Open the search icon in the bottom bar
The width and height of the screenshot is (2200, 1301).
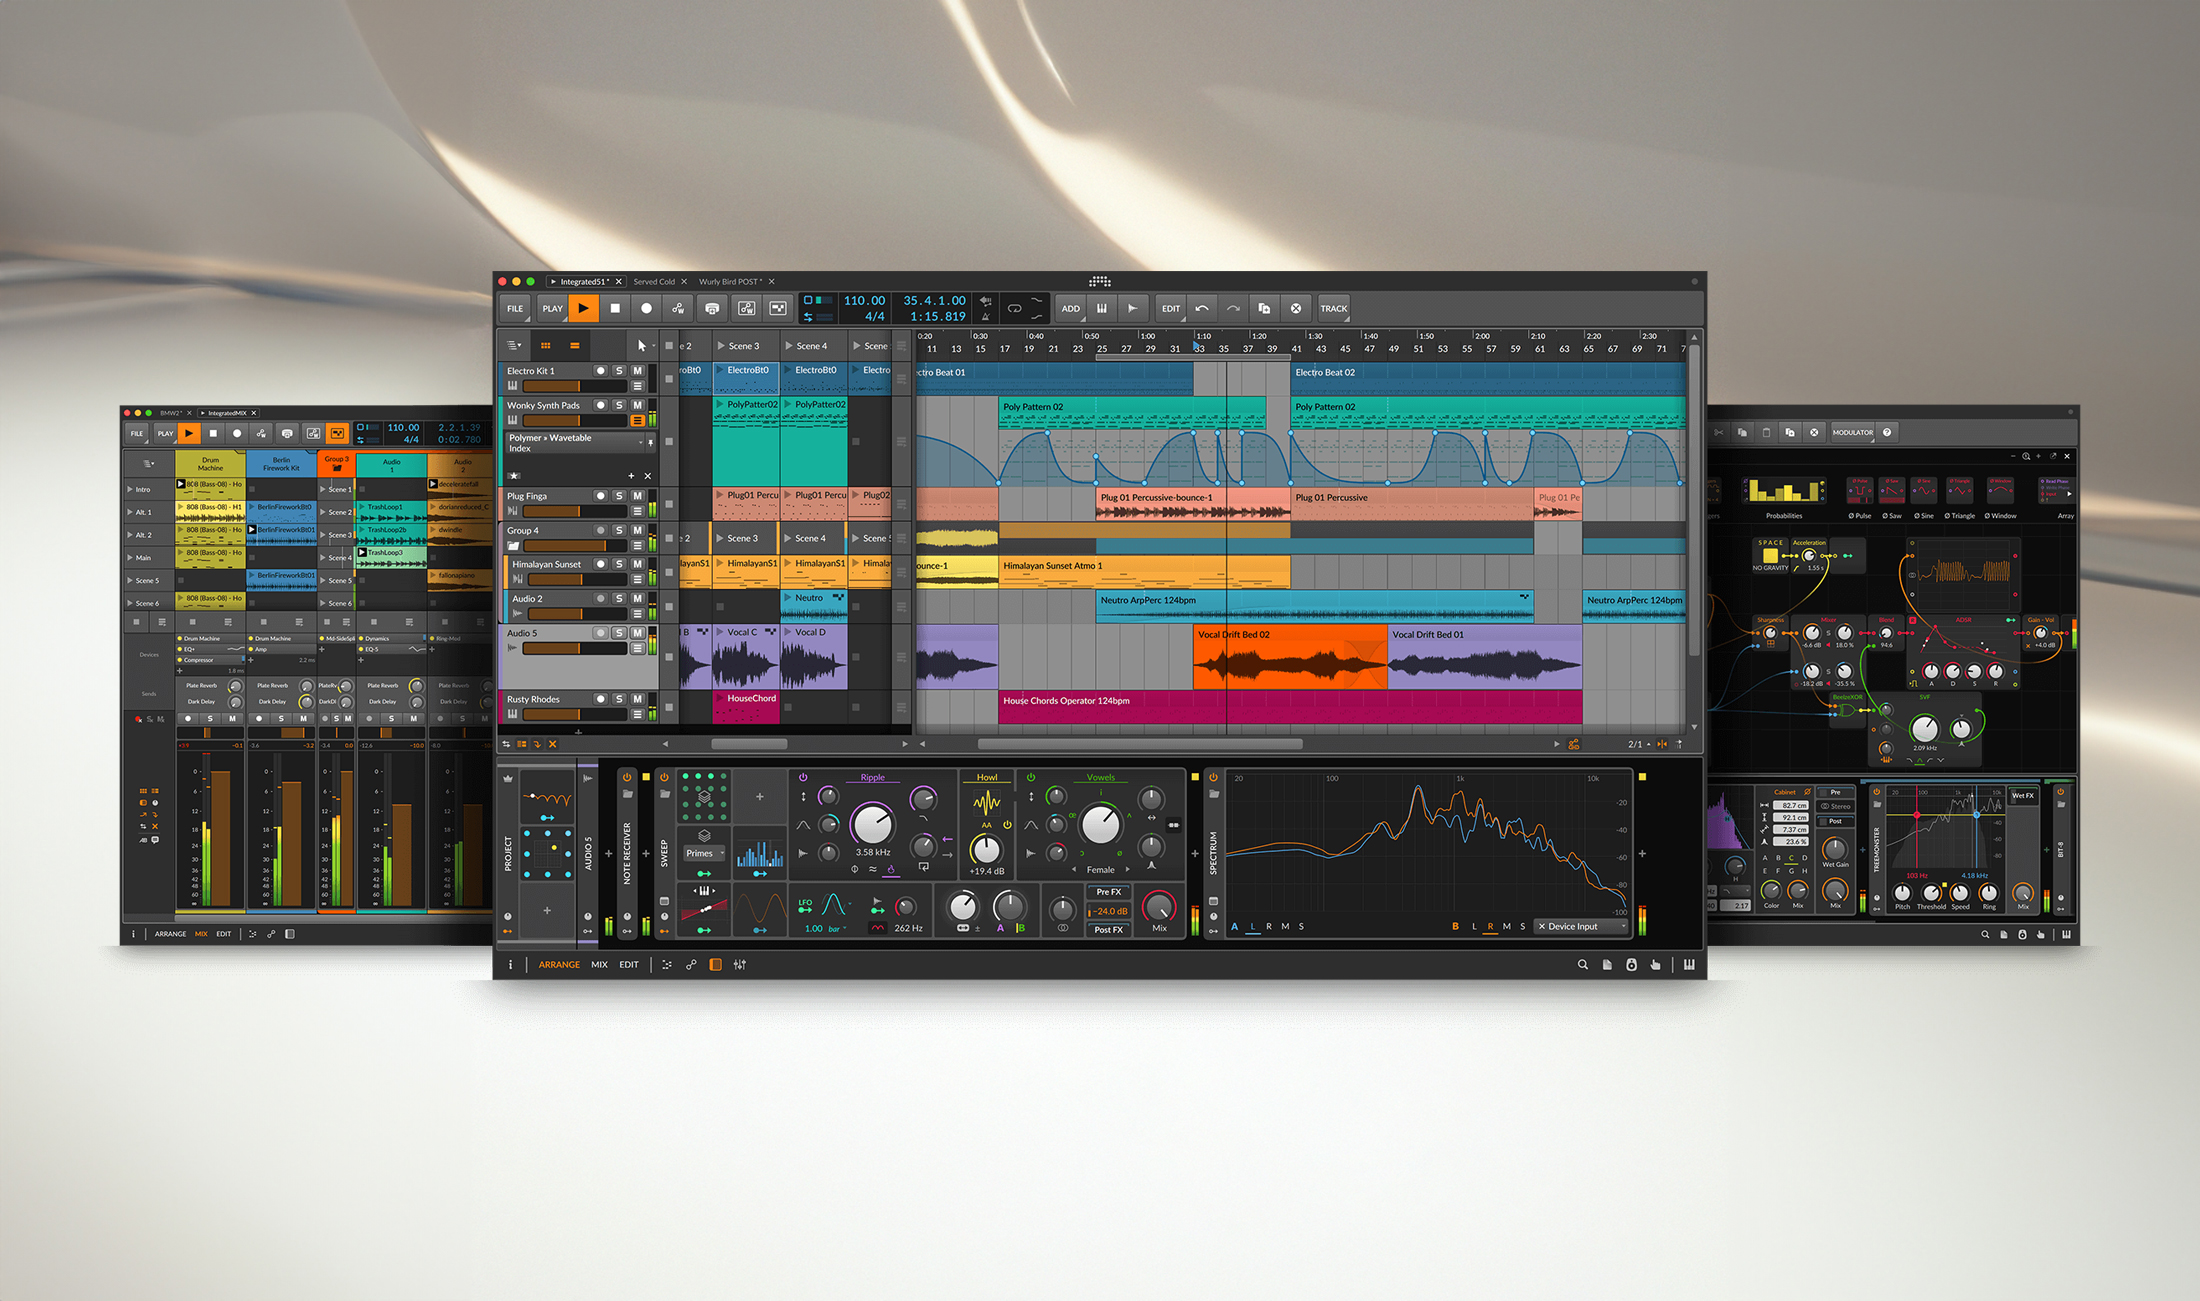1582,965
